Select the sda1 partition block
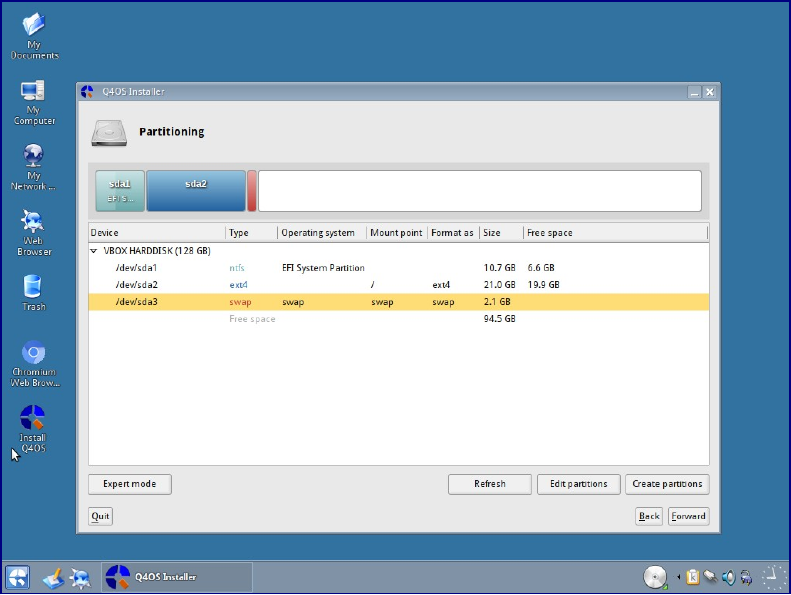Image resolution: width=791 pixels, height=595 pixels. pos(120,191)
